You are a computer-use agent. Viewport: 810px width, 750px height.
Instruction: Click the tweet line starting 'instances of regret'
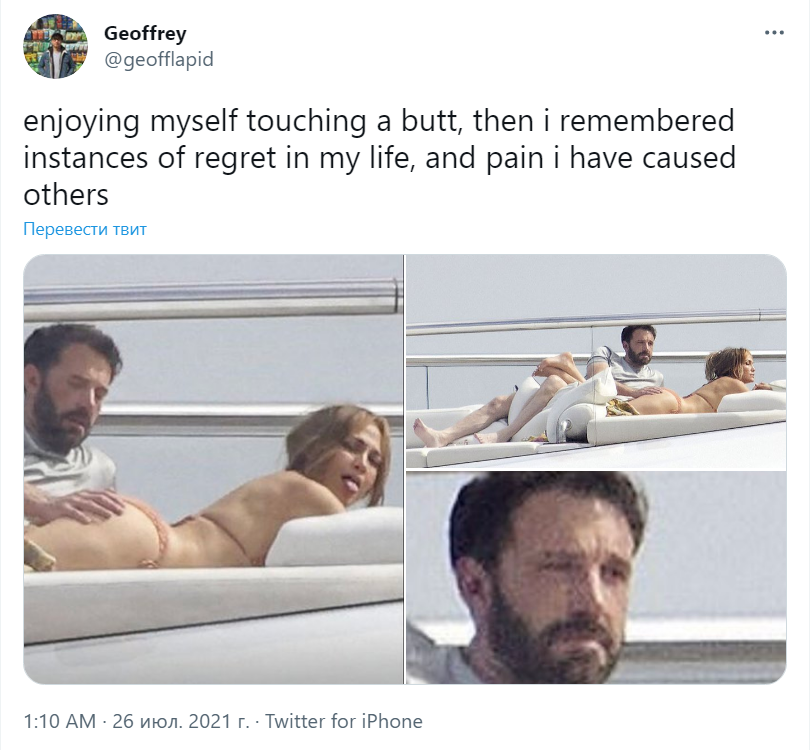tap(380, 158)
